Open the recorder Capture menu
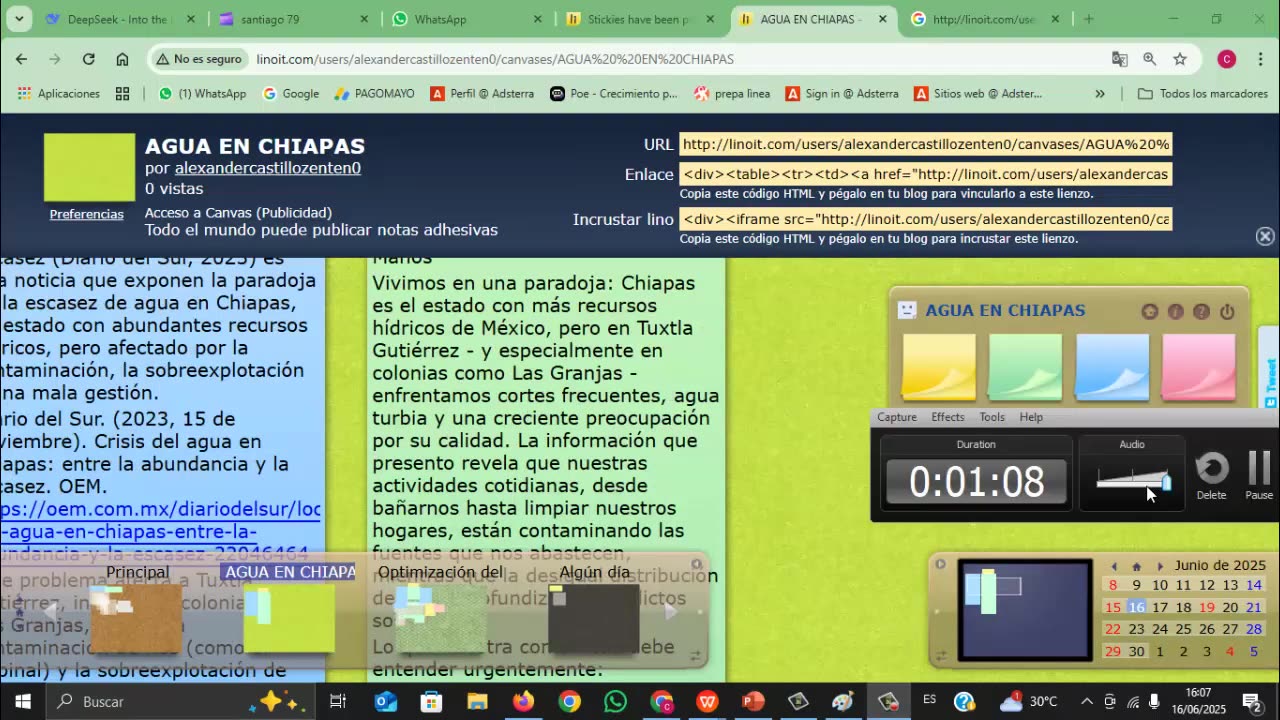Viewport: 1280px width, 720px height. point(897,417)
